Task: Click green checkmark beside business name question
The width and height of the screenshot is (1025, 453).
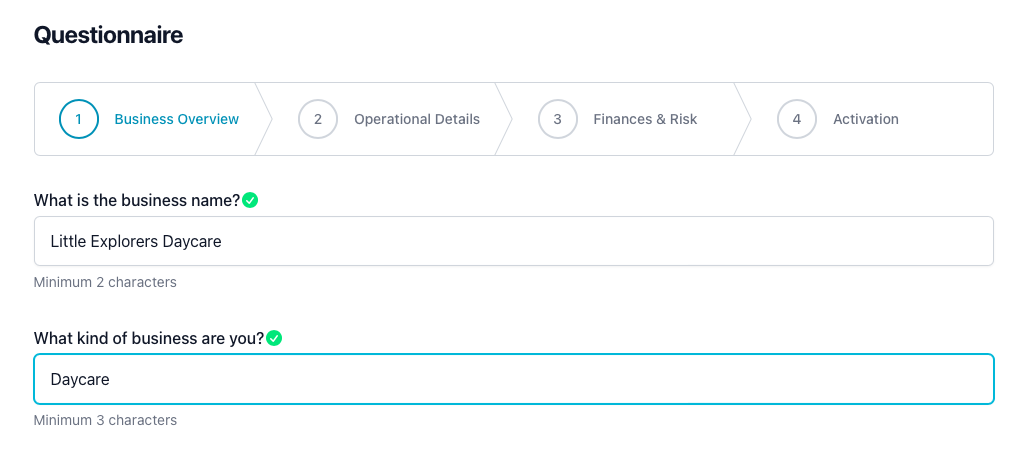Action: click(x=251, y=200)
